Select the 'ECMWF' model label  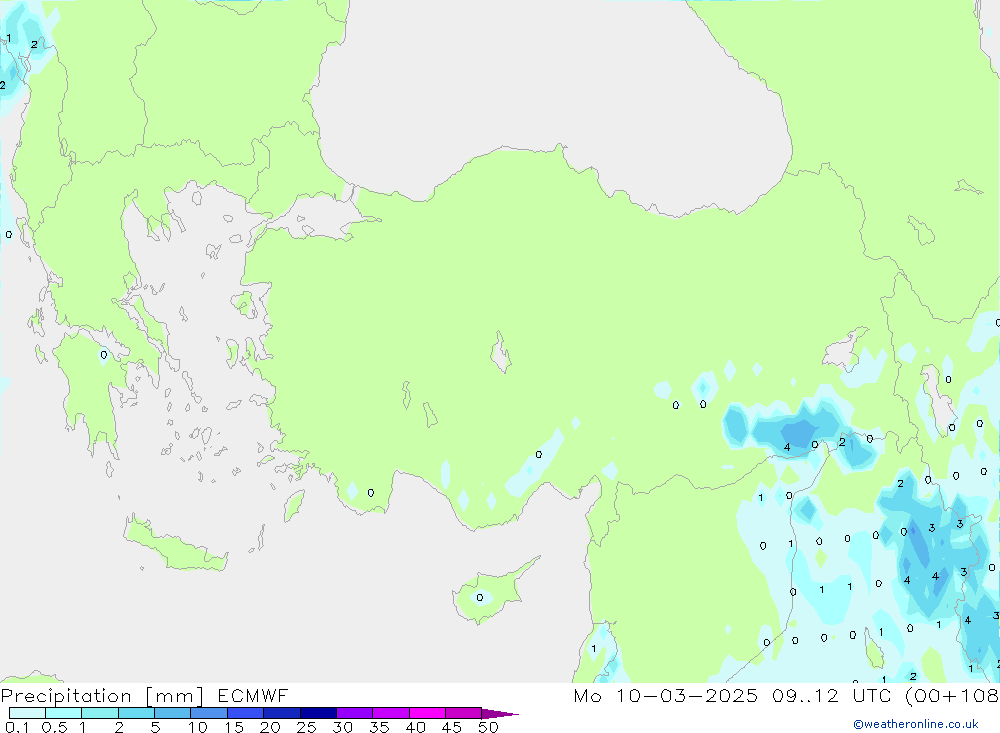point(253,695)
